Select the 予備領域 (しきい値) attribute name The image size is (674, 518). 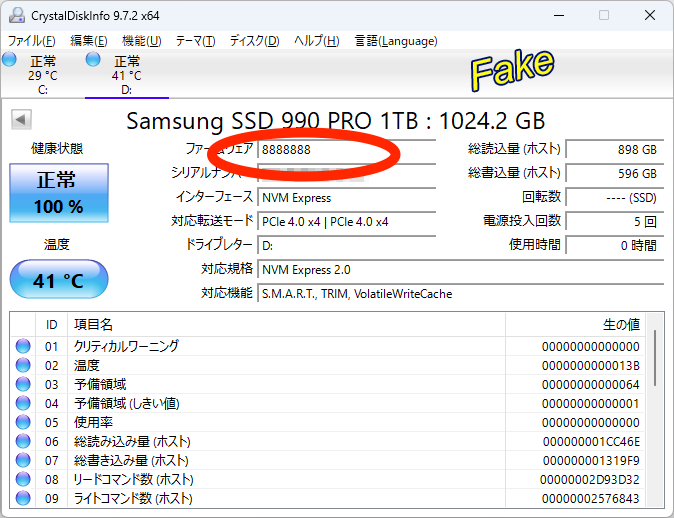(x=127, y=403)
